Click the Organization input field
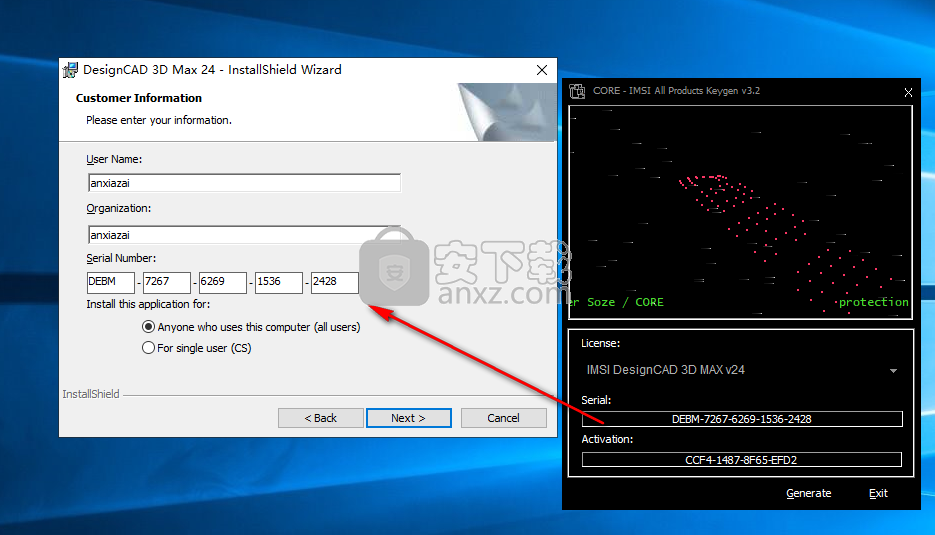This screenshot has width=935, height=535. [244, 235]
